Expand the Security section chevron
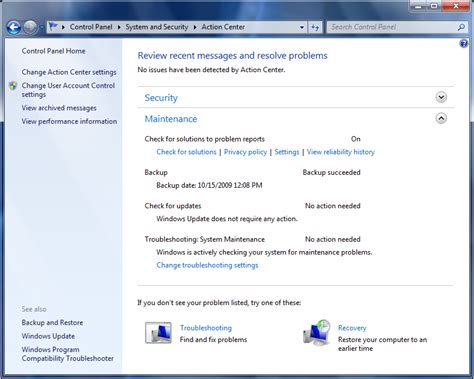This screenshot has width=474, height=379. click(x=441, y=97)
